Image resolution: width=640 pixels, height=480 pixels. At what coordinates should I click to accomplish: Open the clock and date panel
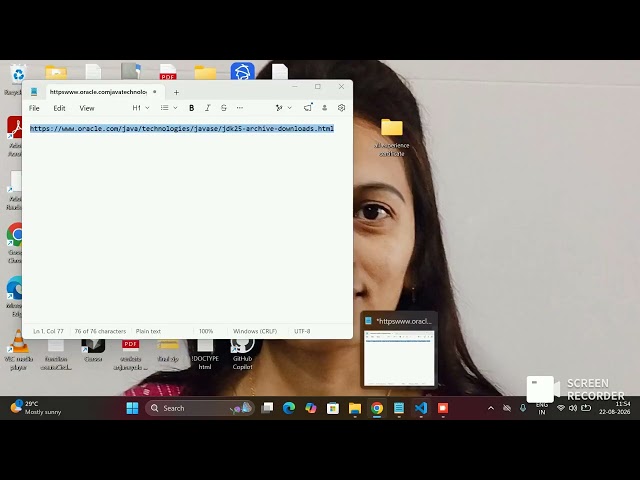(x=615, y=408)
